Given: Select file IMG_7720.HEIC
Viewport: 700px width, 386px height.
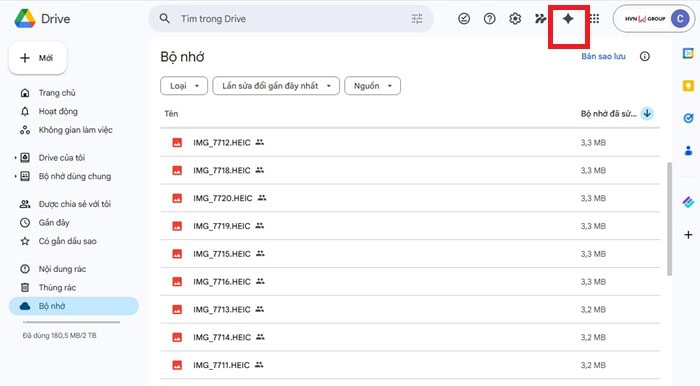Looking at the screenshot, I should pyautogui.click(x=410, y=198).
